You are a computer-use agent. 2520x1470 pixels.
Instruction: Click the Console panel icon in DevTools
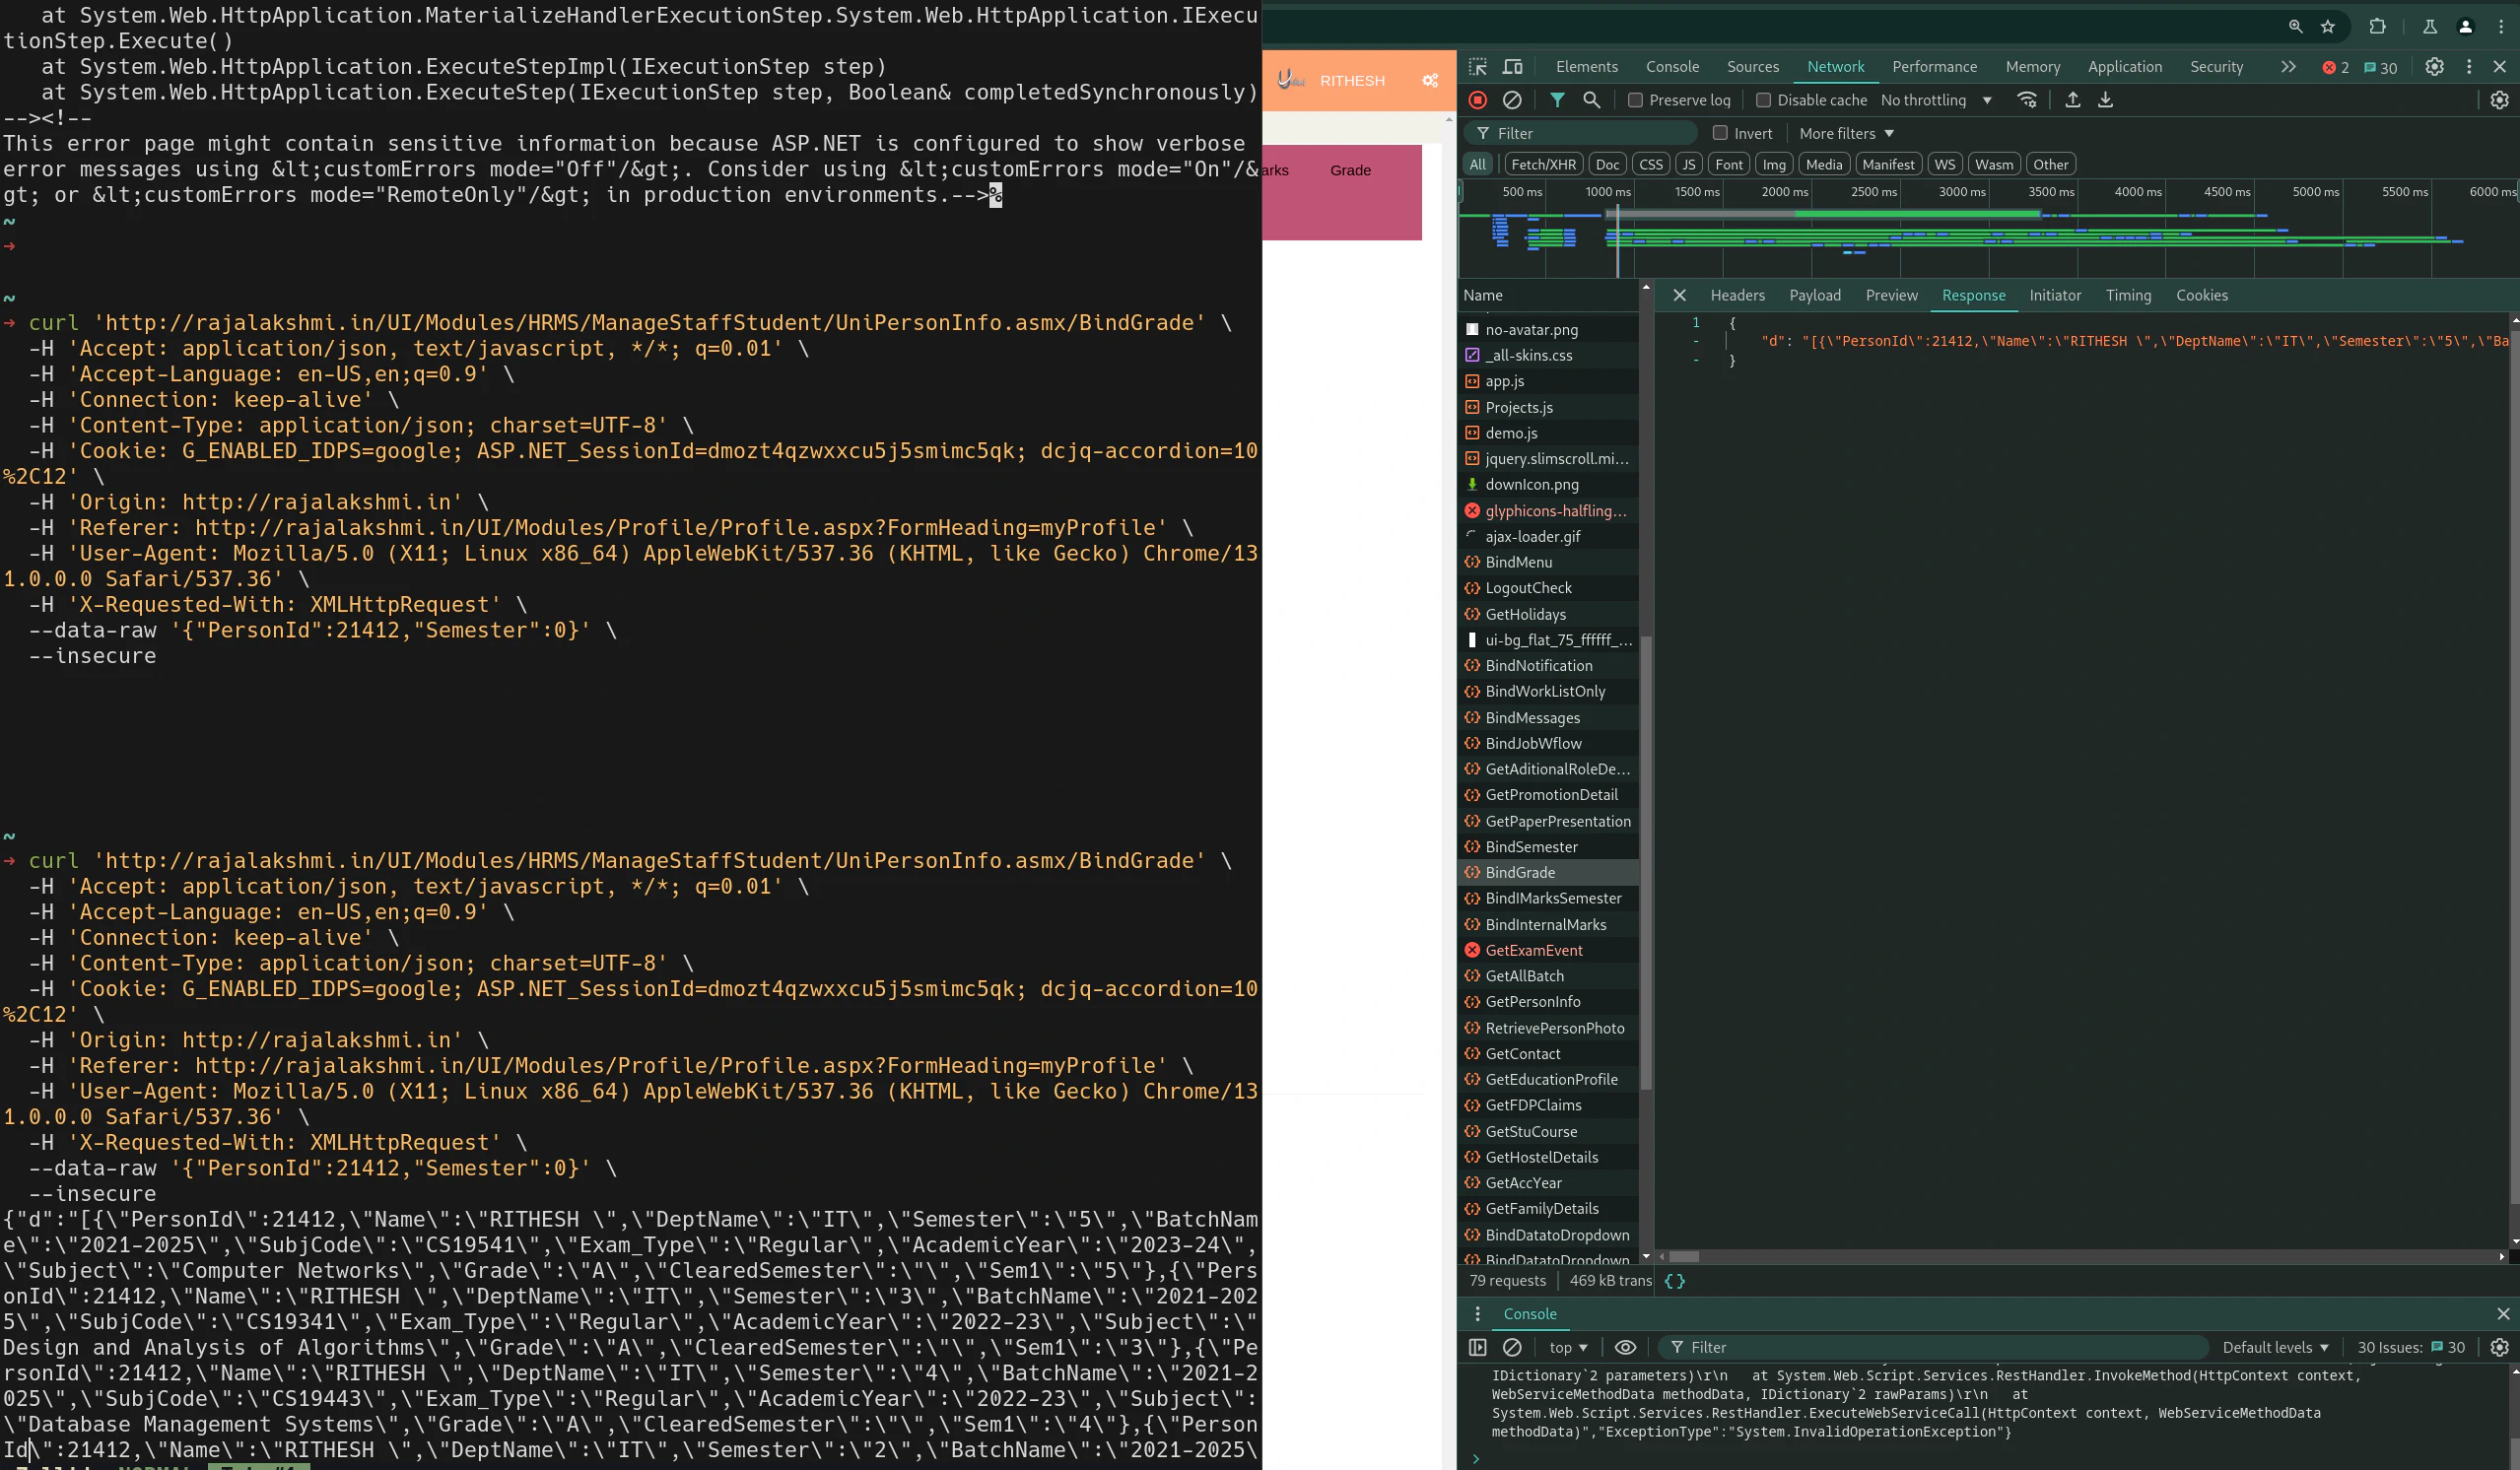tap(1673, 68)
